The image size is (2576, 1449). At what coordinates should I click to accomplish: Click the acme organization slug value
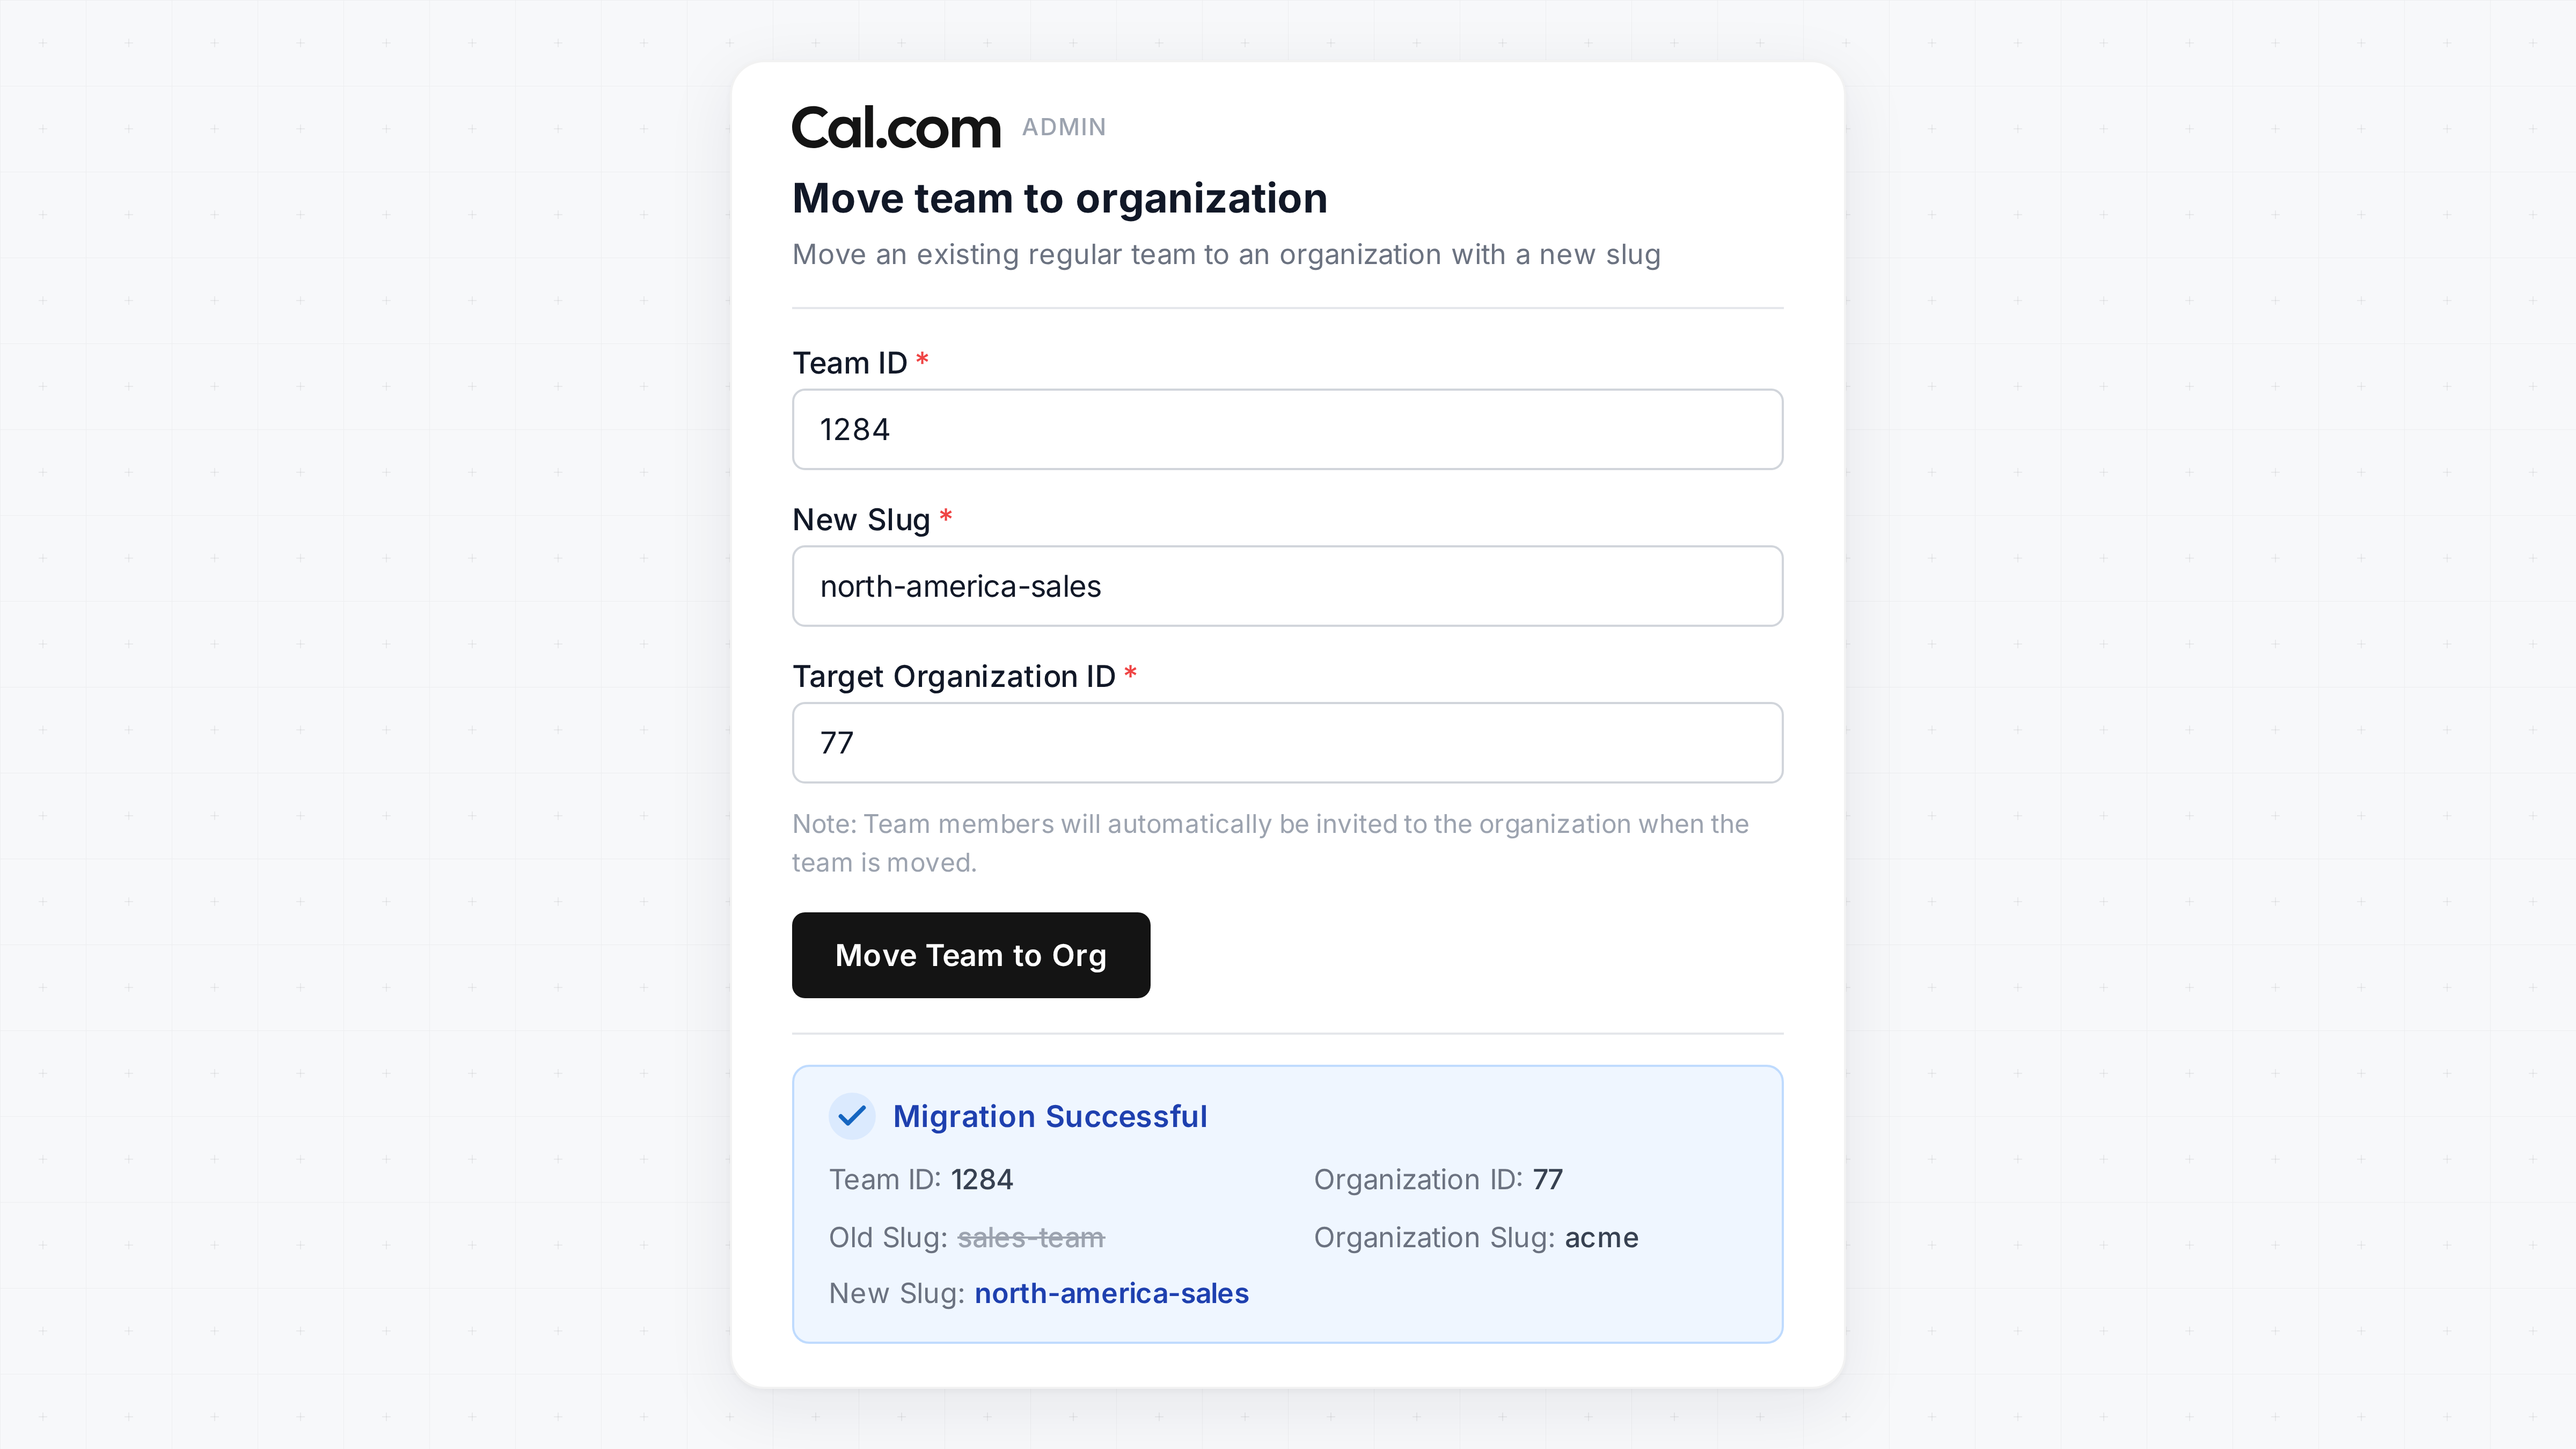[1601, 1238]
